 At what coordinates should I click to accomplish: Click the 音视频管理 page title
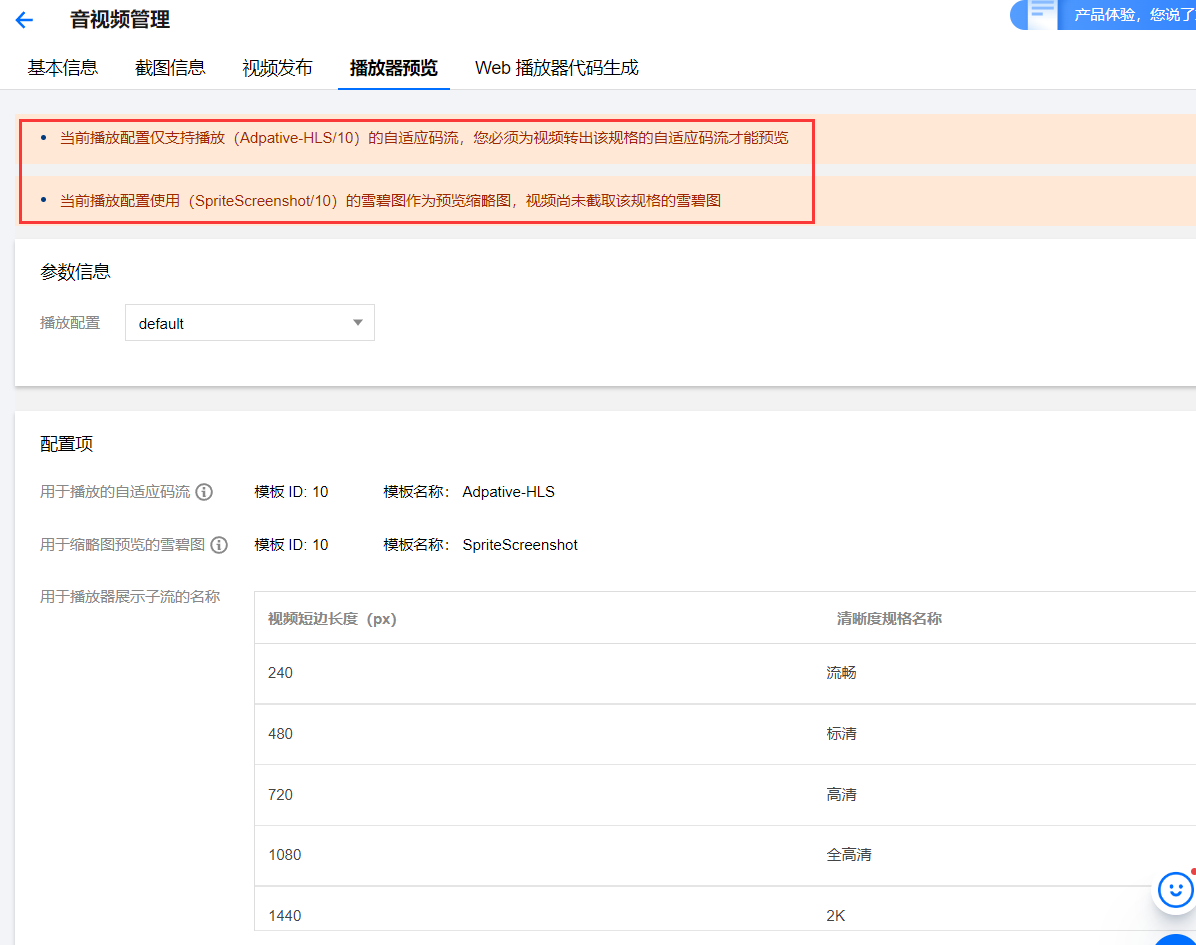[120, 20]
